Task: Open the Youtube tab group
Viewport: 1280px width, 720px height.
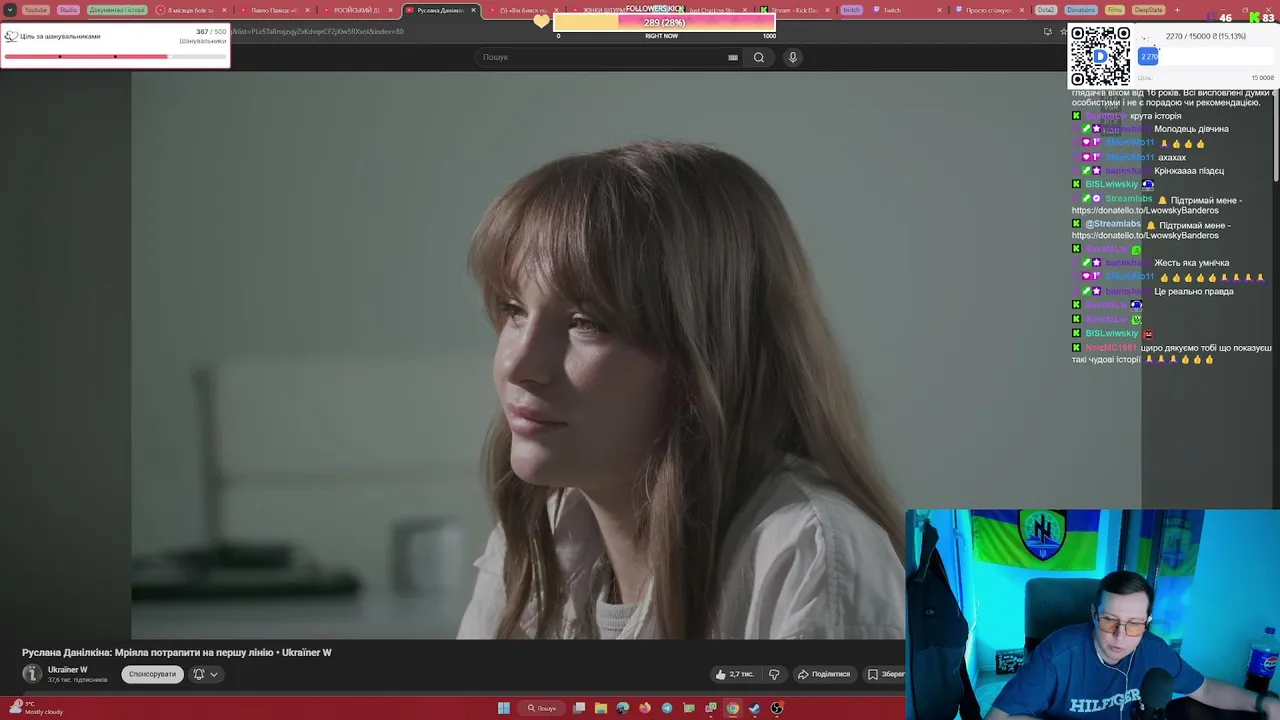Action: [x=35, y=10]
